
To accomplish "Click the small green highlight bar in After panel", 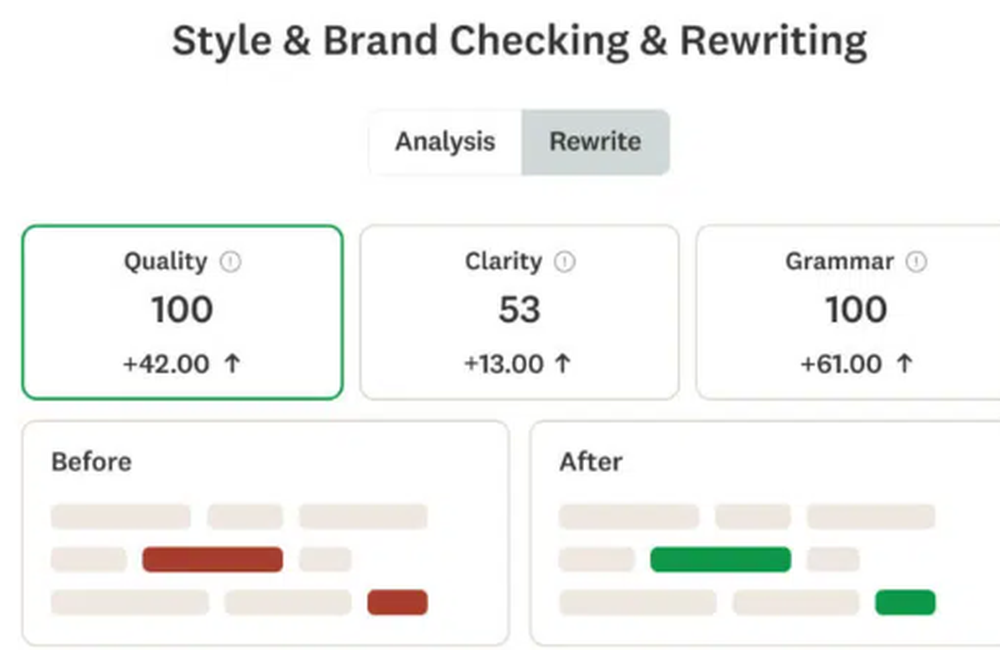I will tap(905, 602).
